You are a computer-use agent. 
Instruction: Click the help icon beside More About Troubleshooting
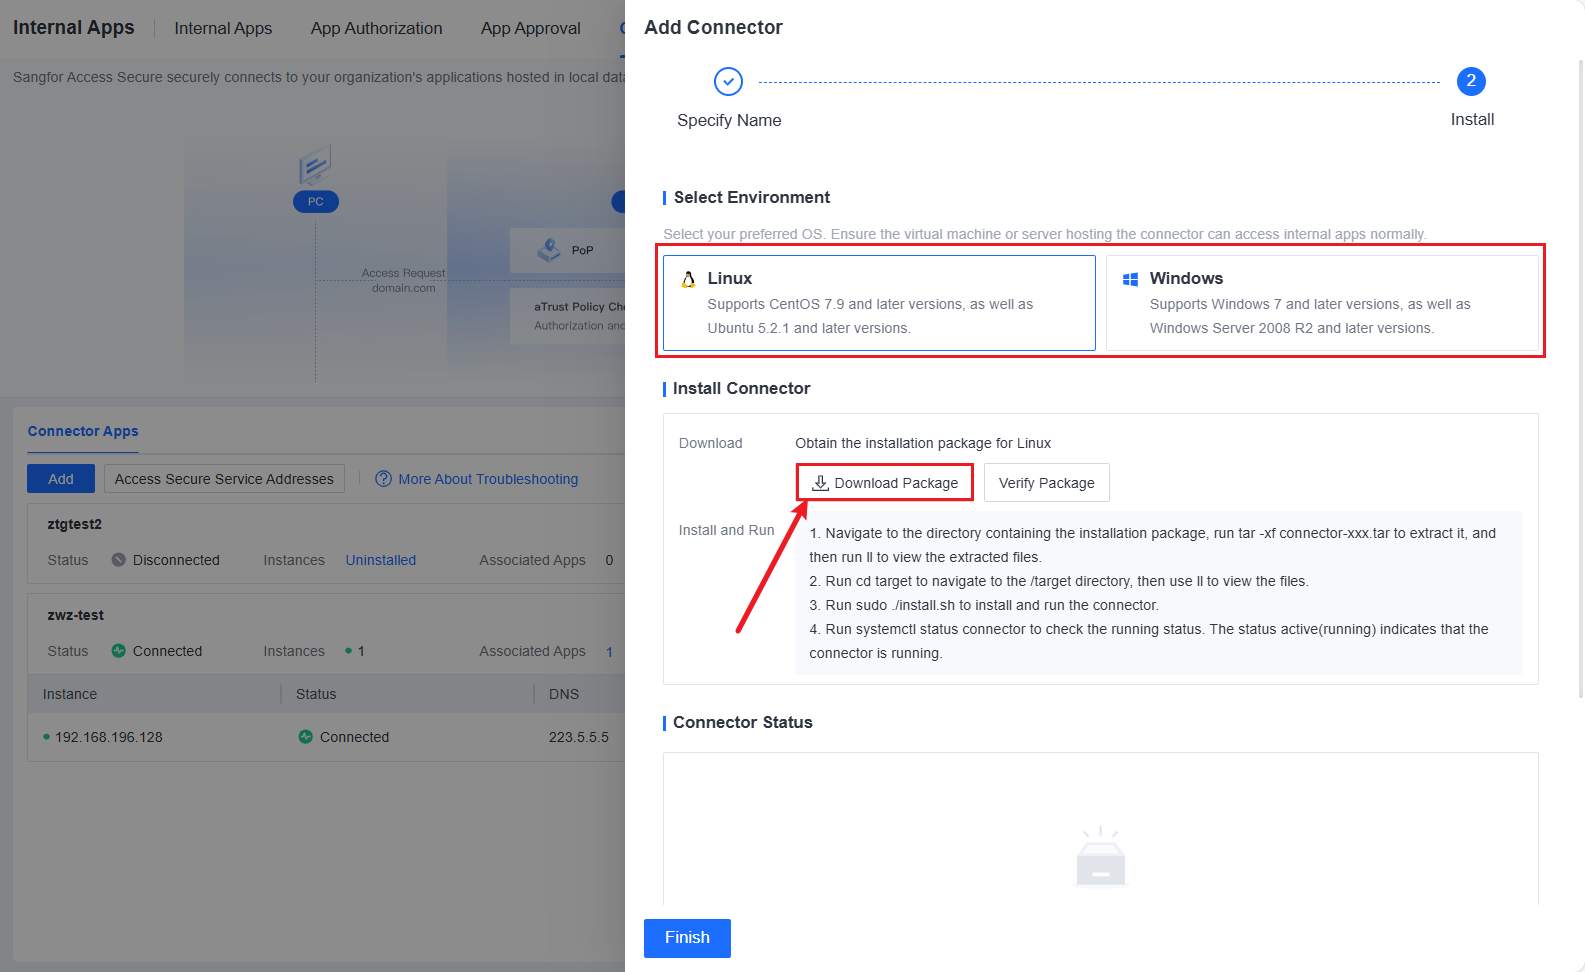coord(383,479)
